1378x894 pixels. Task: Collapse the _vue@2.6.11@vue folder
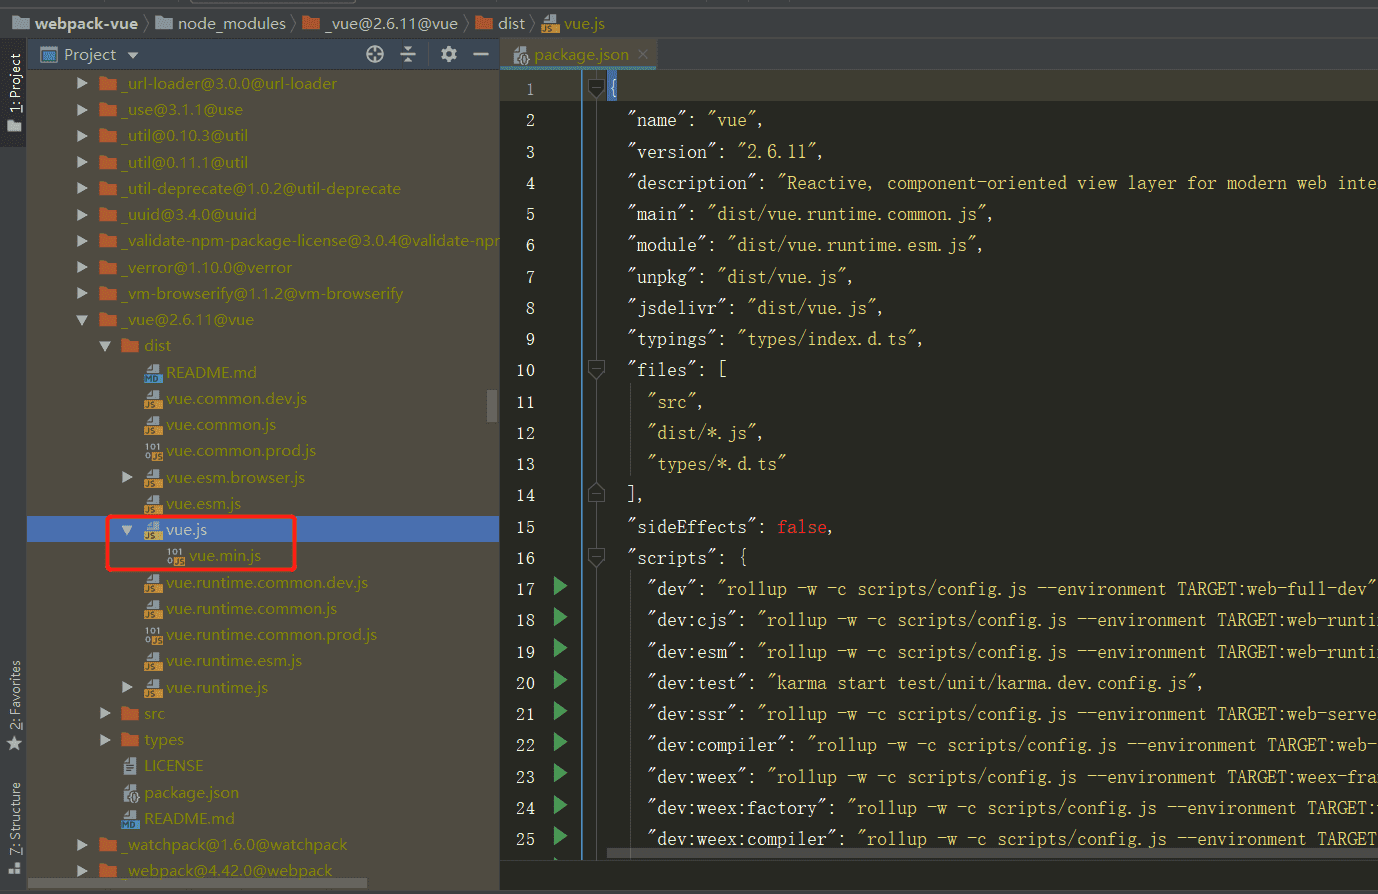[83, 320]
